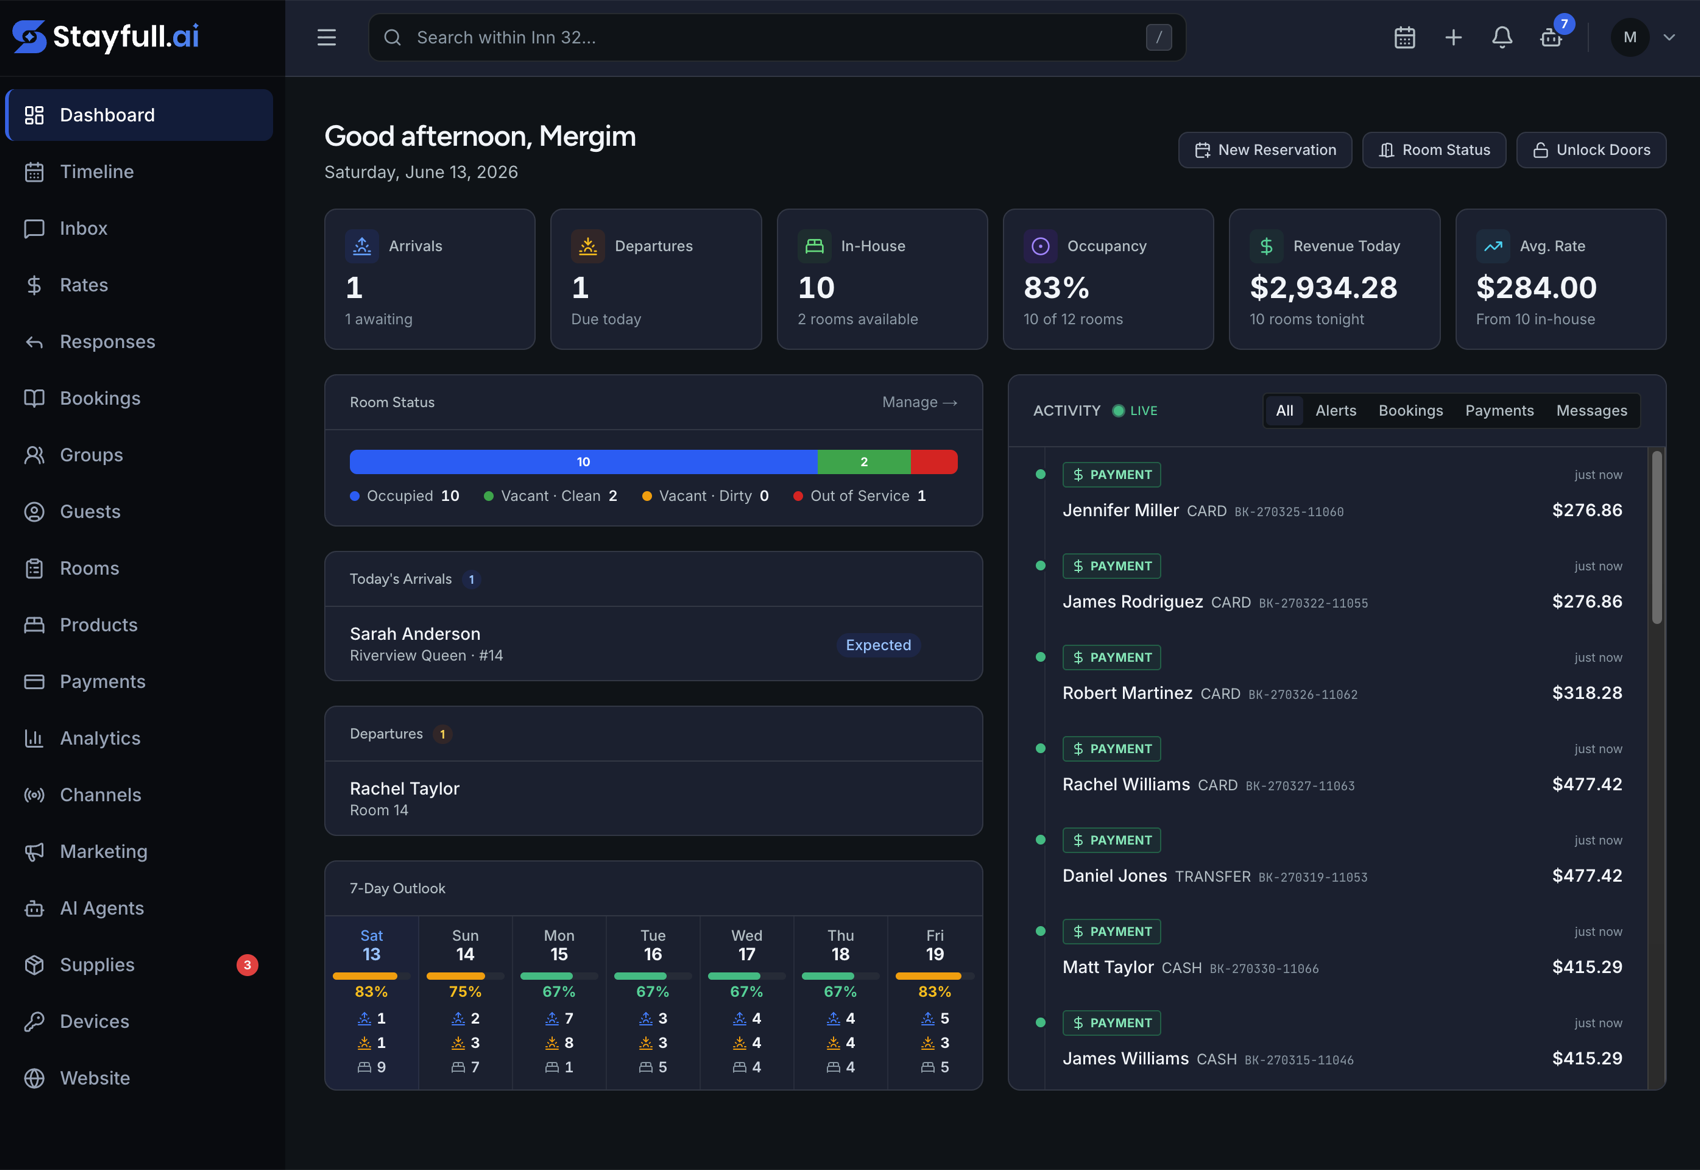Click the Occupancy circle icon
Image resolution: width=1700 pixels, height=1170 pixels.
pos(1040,246)
